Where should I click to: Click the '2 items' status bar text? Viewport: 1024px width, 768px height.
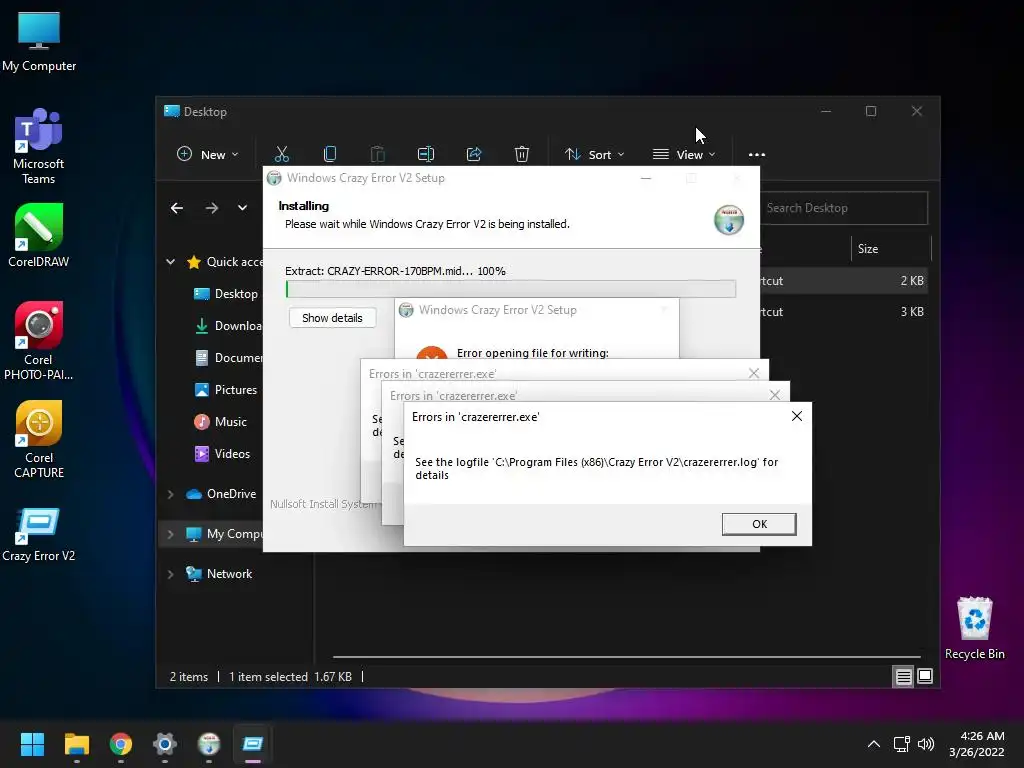(x=189, y=677)
